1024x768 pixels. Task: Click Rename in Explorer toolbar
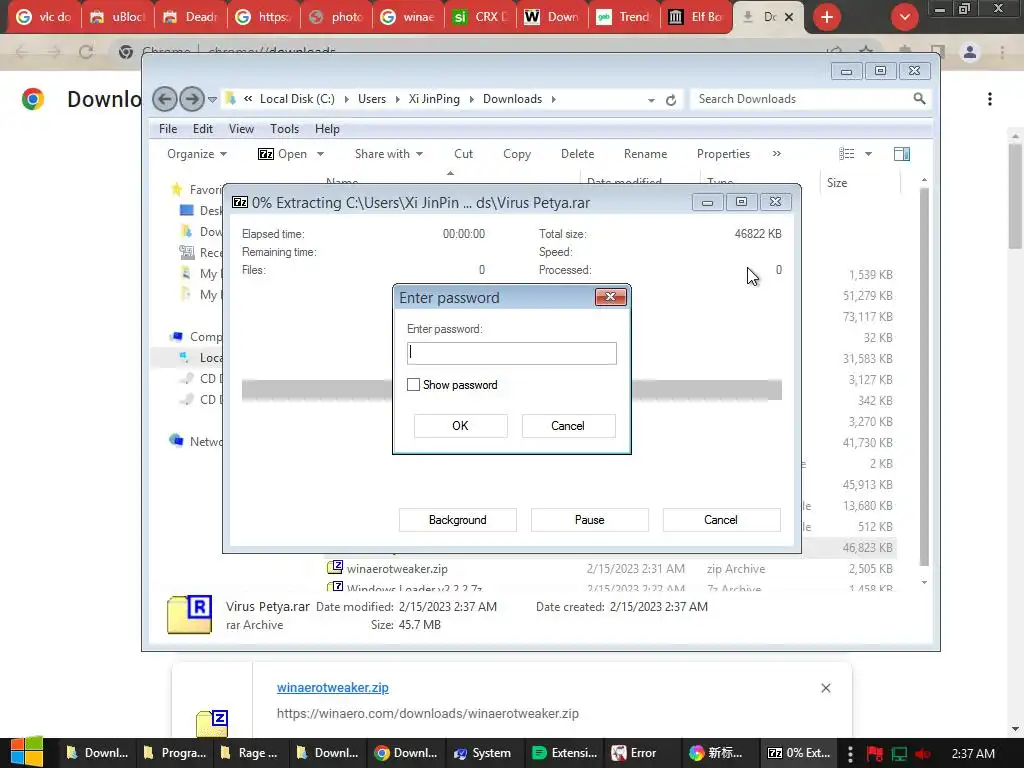click(x=645, y=154)
